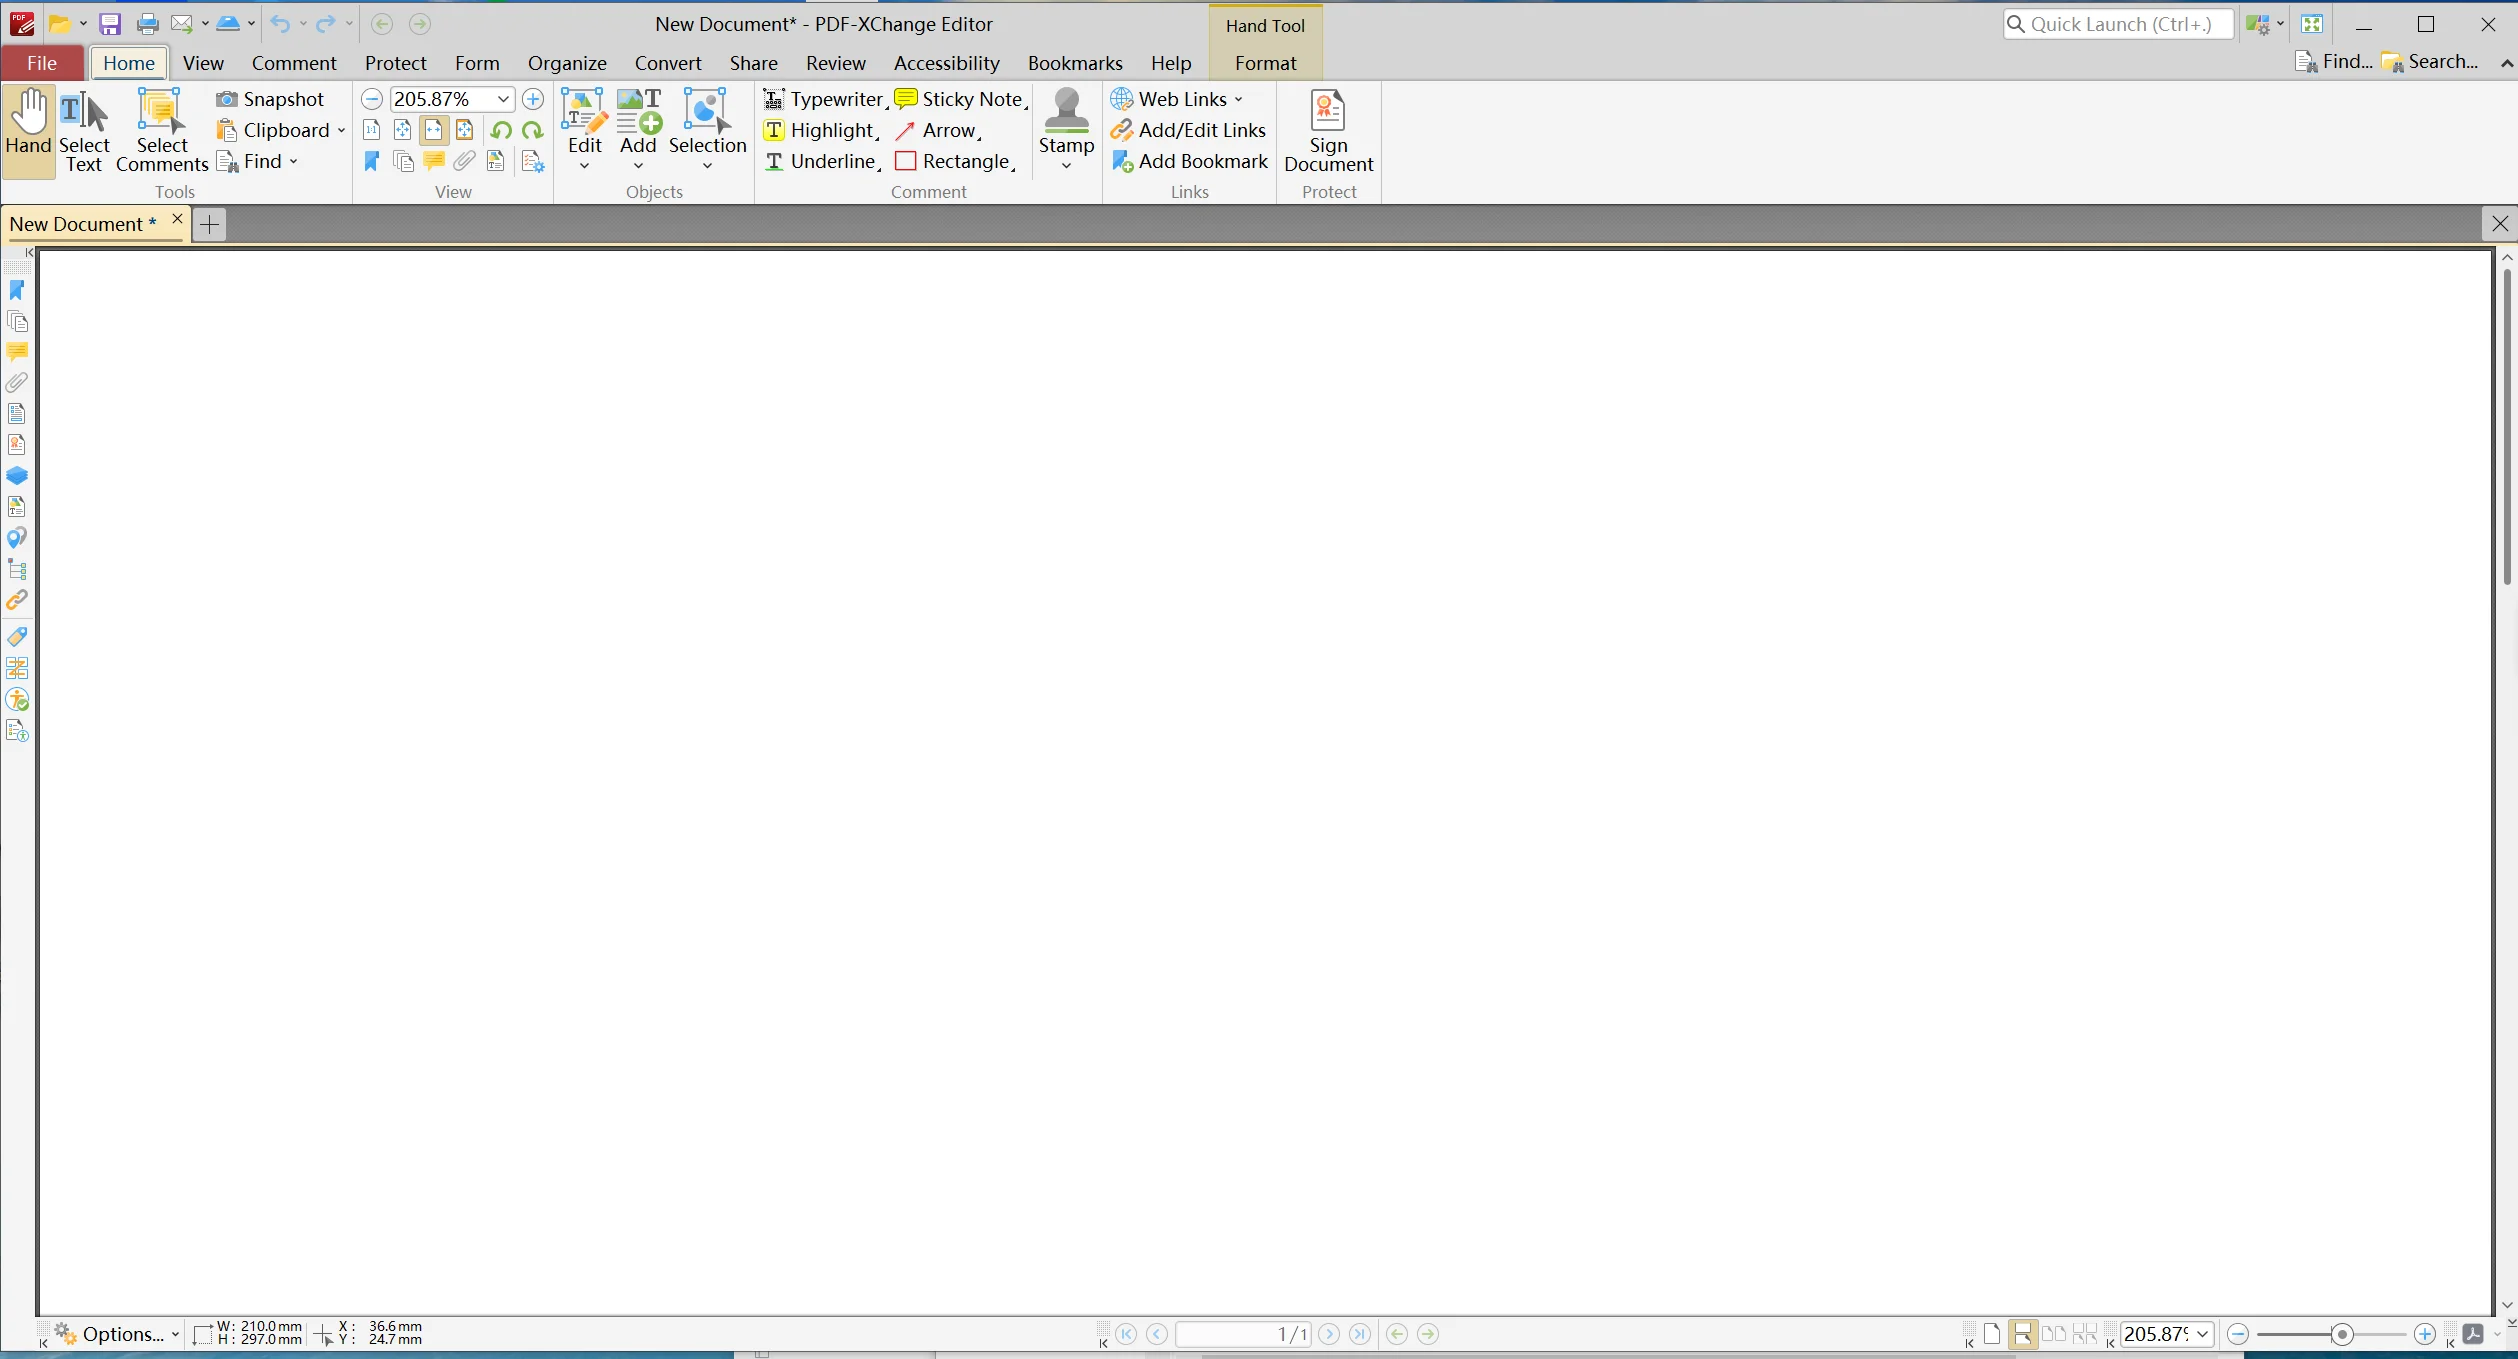Select the Rectangle comment tool
Image resolution: width=2518 pixels, height=1359 pixels.
[x=954, y=161]
